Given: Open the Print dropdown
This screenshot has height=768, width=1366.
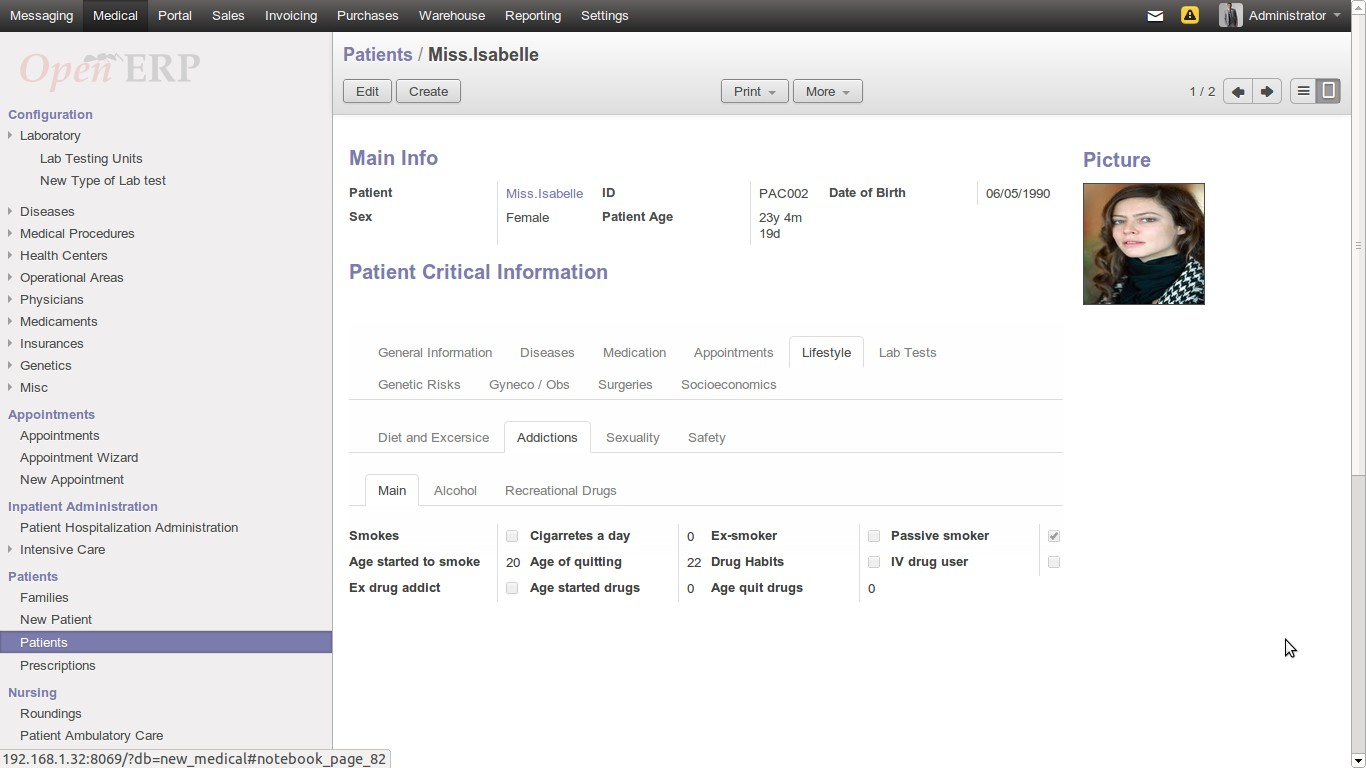Looking at the screenshot, I should (754, 91).
